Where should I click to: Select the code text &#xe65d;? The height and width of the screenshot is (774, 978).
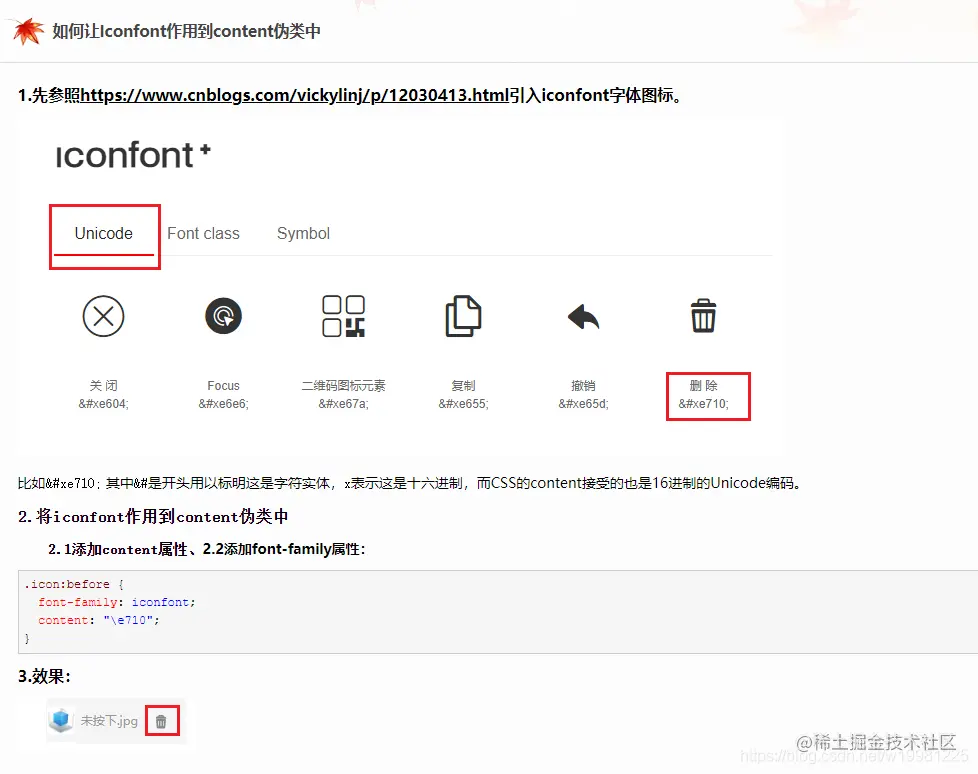tap(583, 404)
